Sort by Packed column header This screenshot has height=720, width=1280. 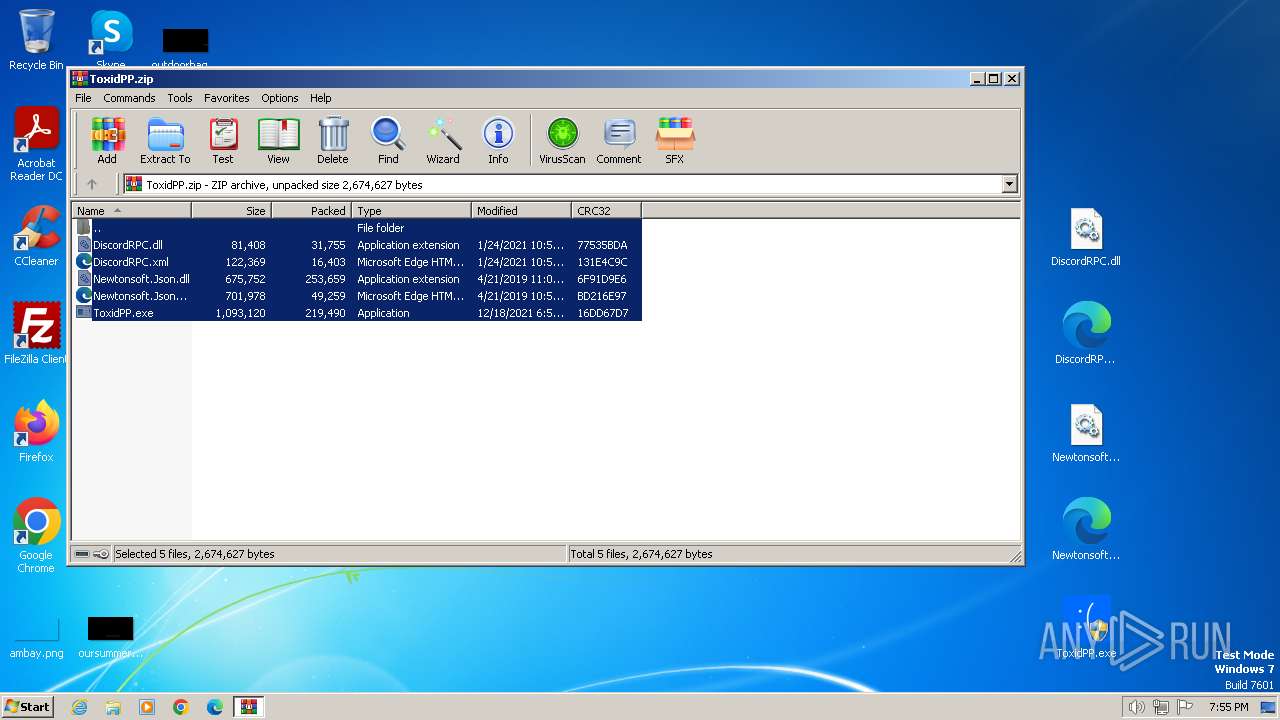(311, 210)
